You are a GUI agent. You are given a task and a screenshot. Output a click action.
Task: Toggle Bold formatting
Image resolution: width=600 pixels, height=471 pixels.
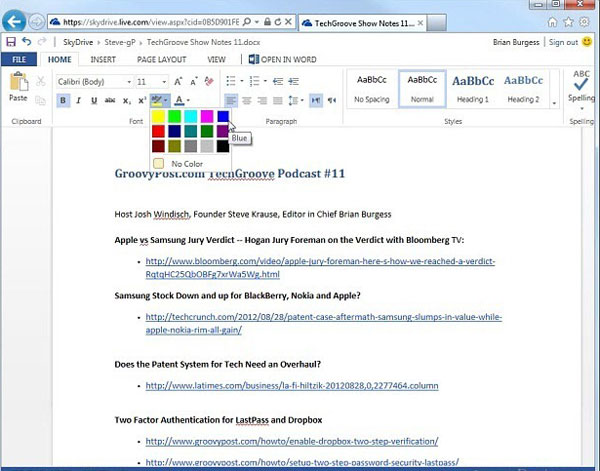[x=63, y=100]
